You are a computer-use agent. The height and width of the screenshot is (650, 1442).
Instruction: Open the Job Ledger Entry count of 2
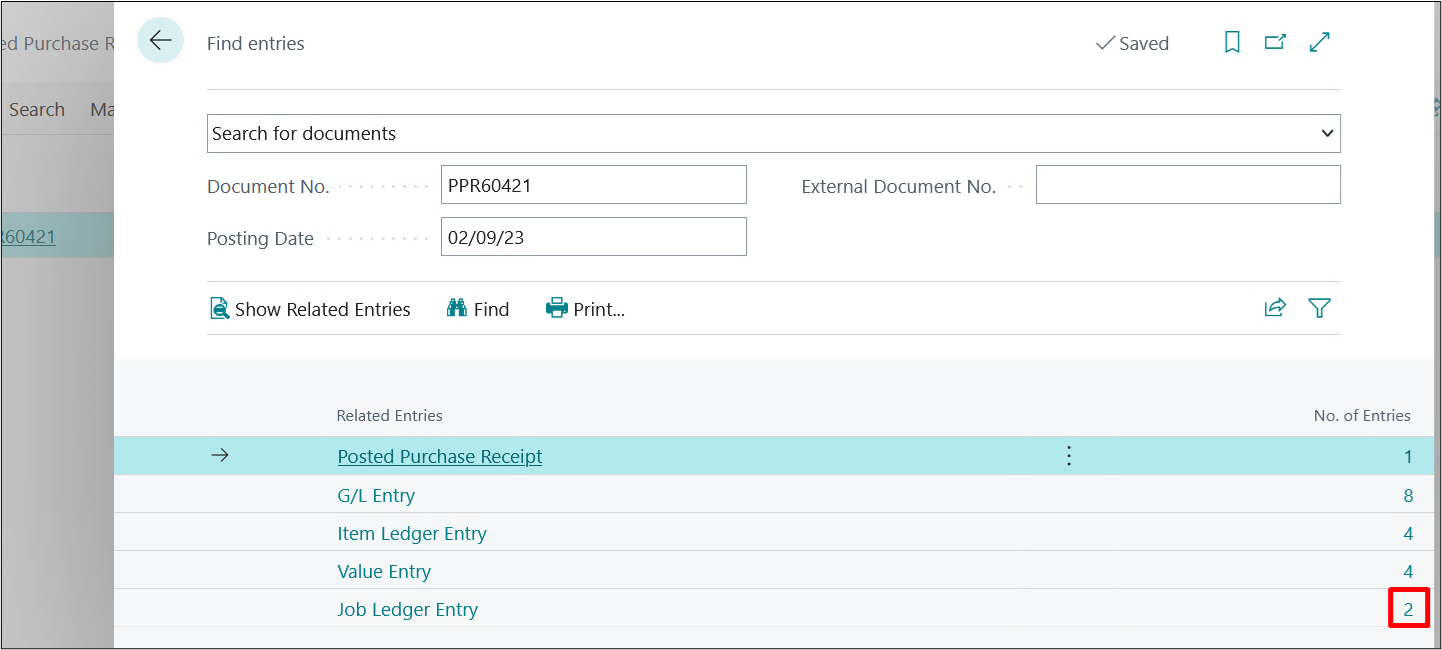[1408, 609]
